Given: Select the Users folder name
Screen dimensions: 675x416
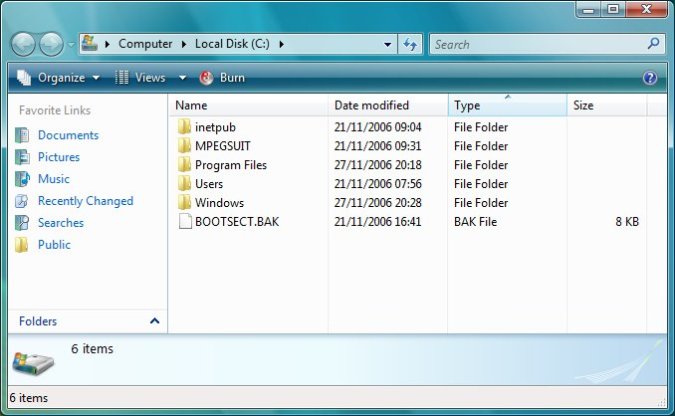Looking at the screenshot, I should 209,184.
